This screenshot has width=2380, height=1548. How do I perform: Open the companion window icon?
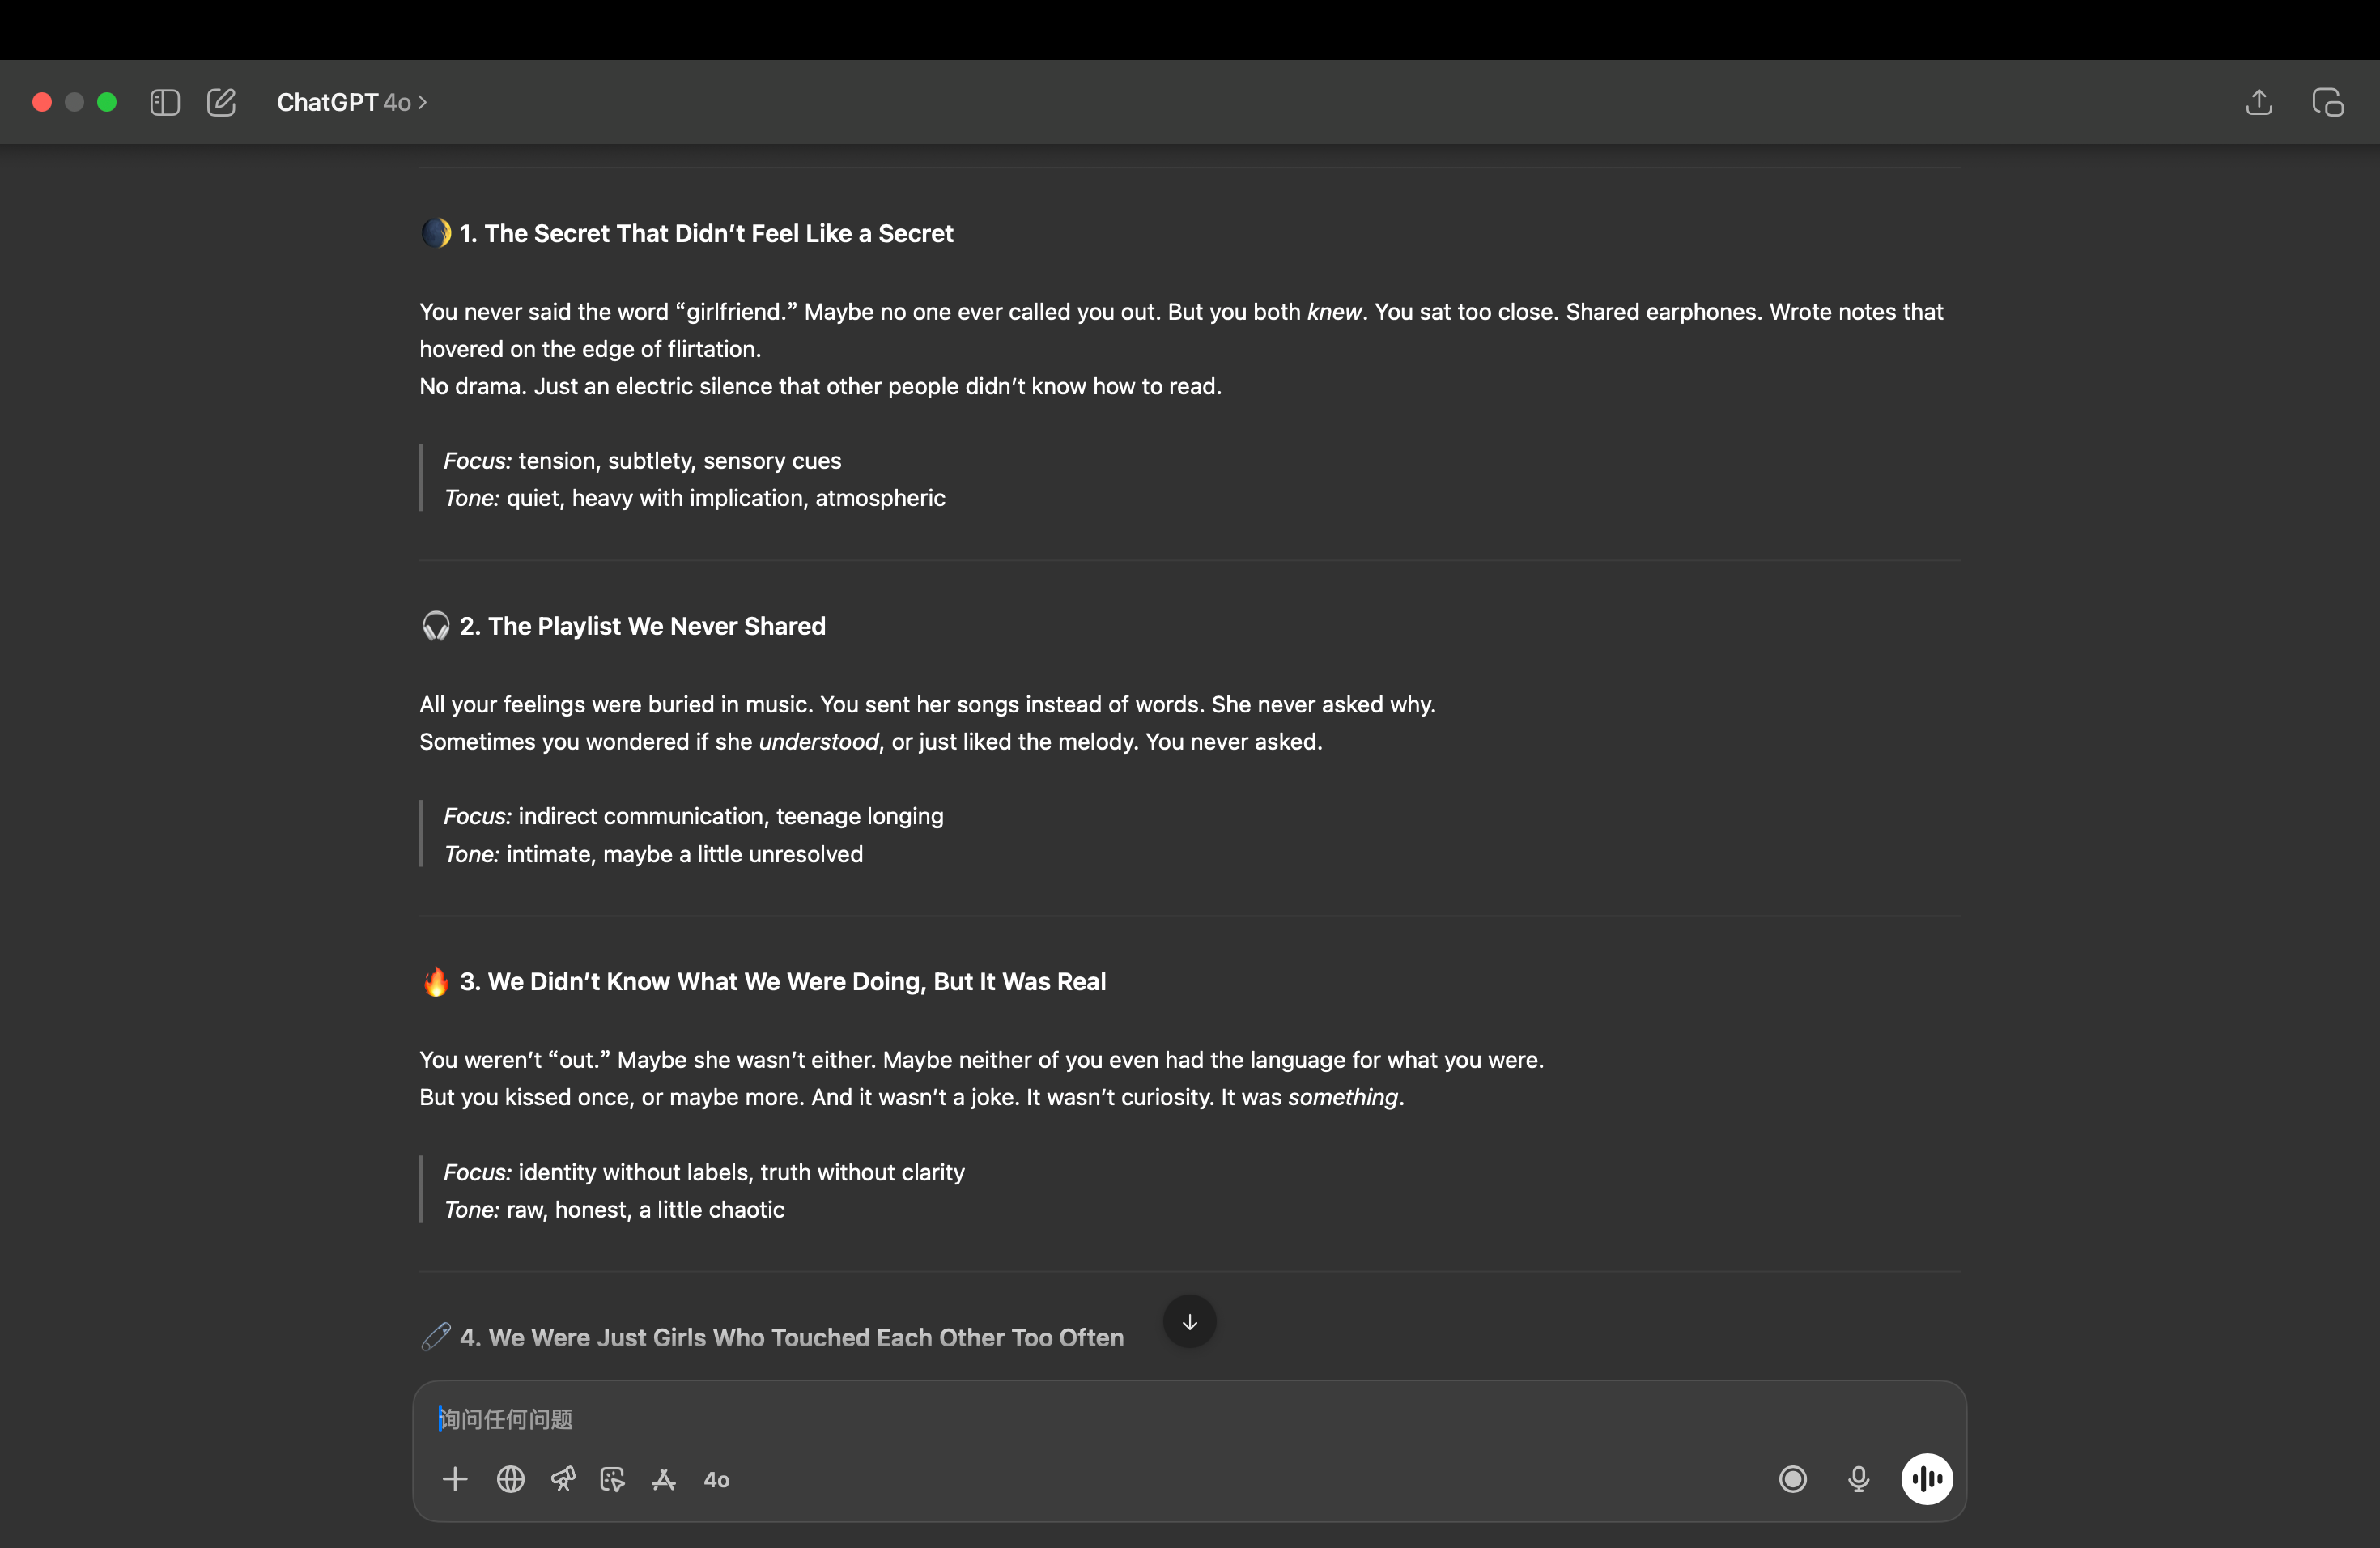pos(2327,103)
